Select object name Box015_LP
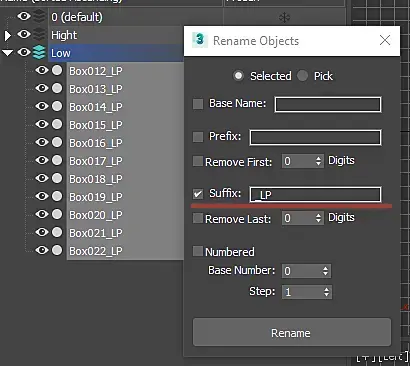 [x=96, y=125]
